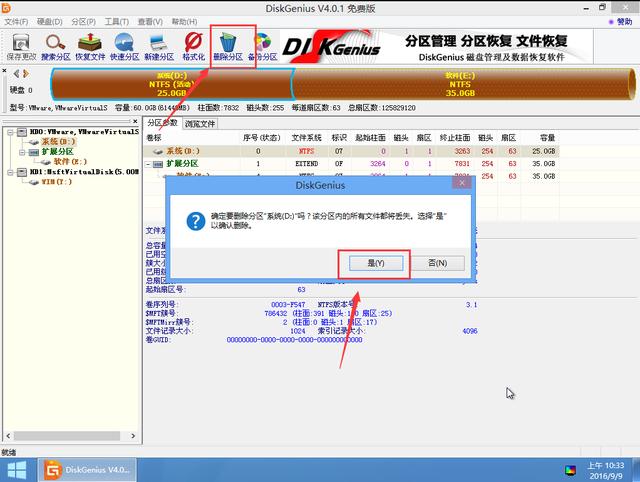Select 扩展分区 in the disk tree
The height and width of the screenshot is (482, 640).
(58, 152)
